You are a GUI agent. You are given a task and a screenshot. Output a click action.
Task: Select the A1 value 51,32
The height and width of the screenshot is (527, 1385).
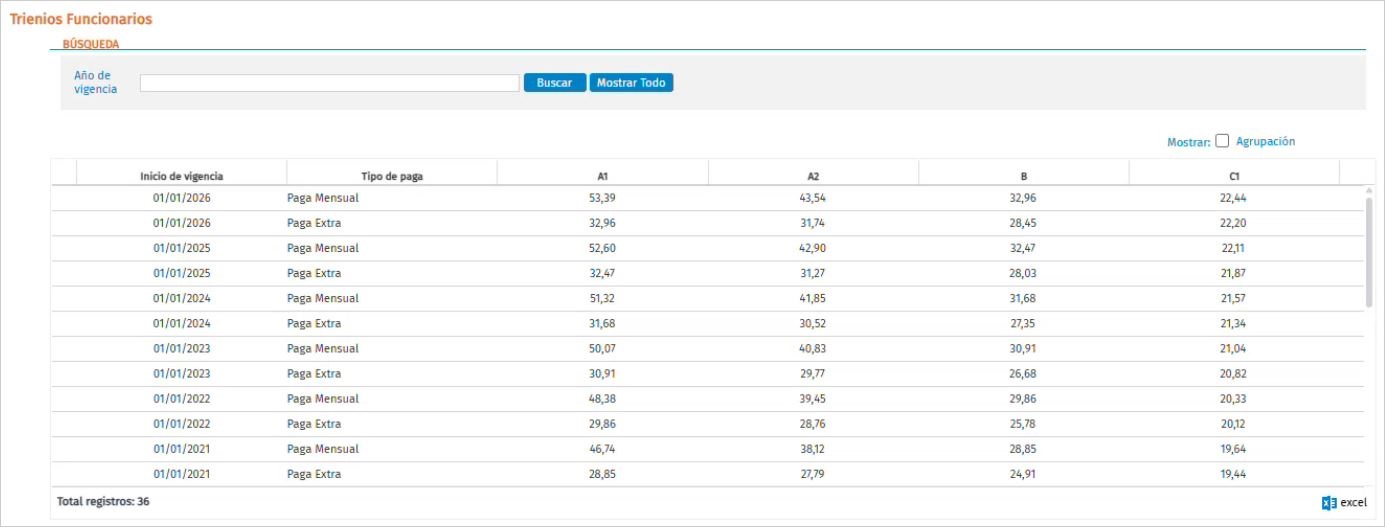tap(602, 298)
